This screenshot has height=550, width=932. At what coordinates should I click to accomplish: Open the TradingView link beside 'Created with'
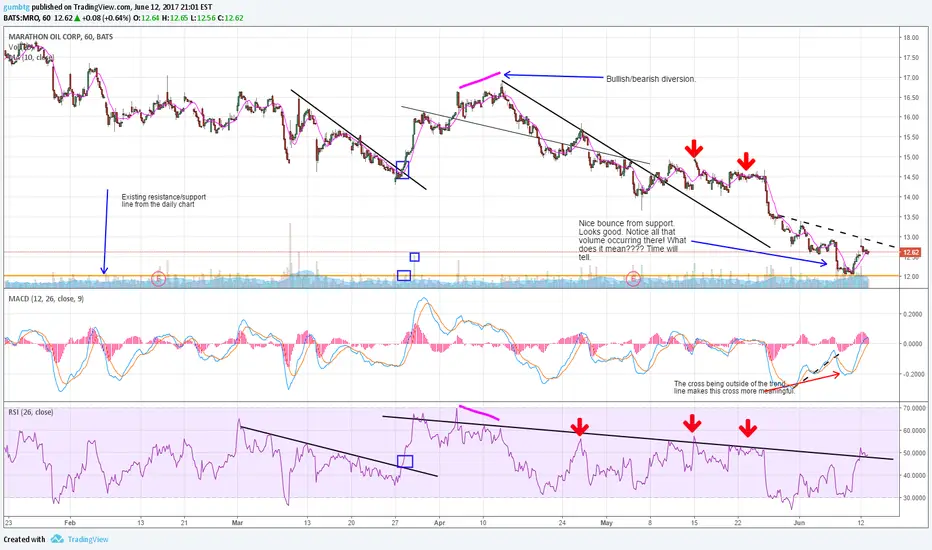88,539
